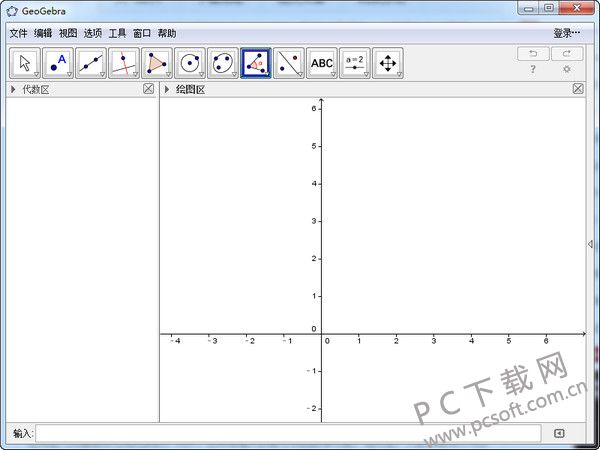Click the Redo arrow button
The width and height of the screenshot is (600, 450).
pyautogui.click(x=567, y=54)
